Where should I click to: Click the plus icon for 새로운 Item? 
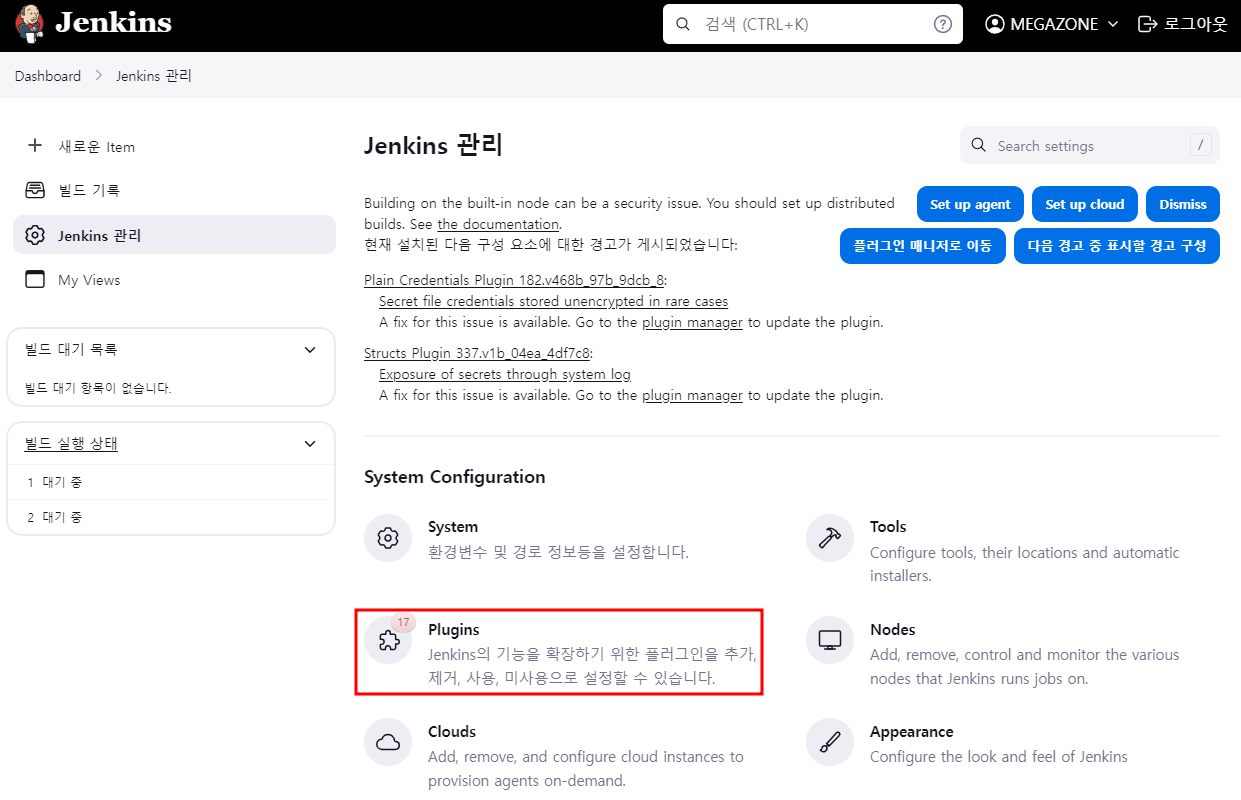(35, 146)
